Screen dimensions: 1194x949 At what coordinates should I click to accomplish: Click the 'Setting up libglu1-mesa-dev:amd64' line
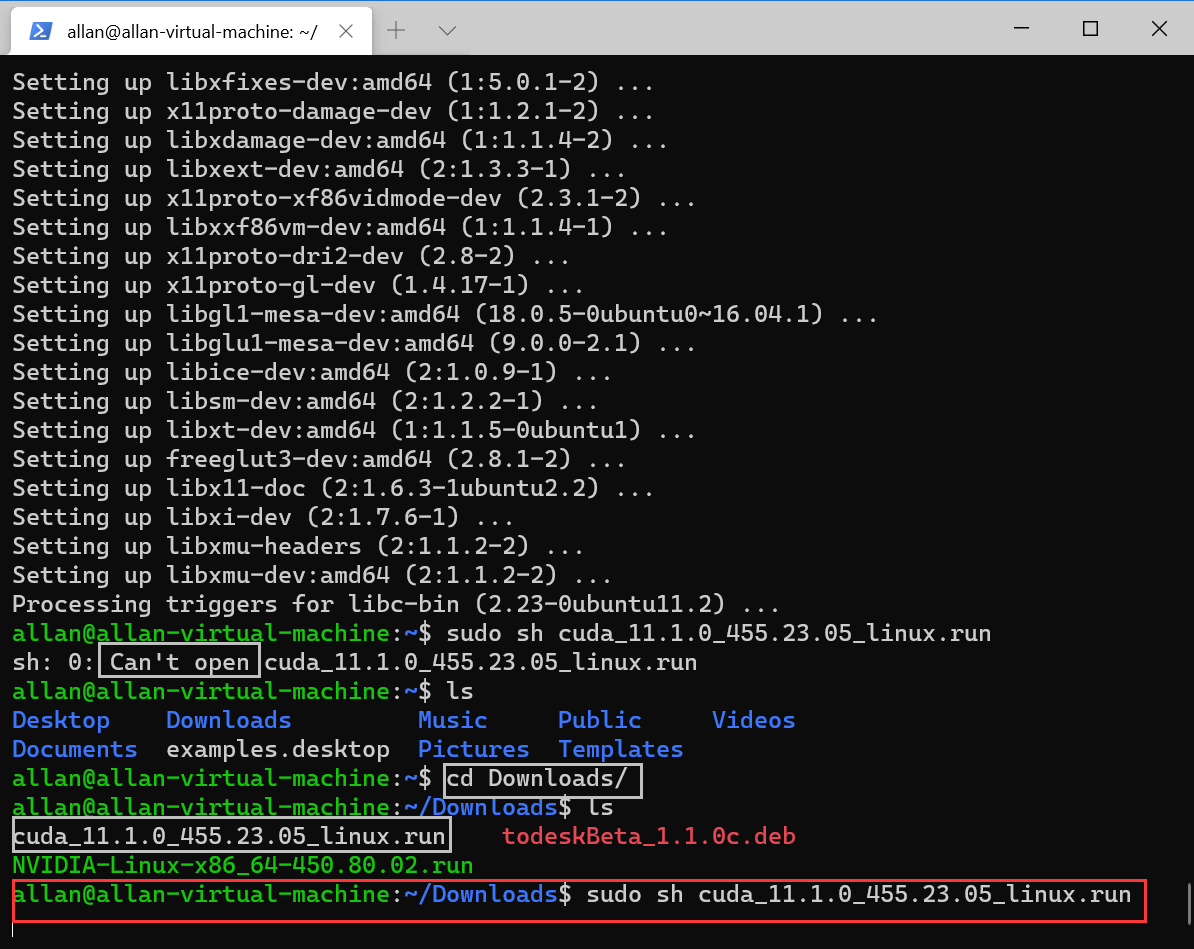tap(354, 343)
